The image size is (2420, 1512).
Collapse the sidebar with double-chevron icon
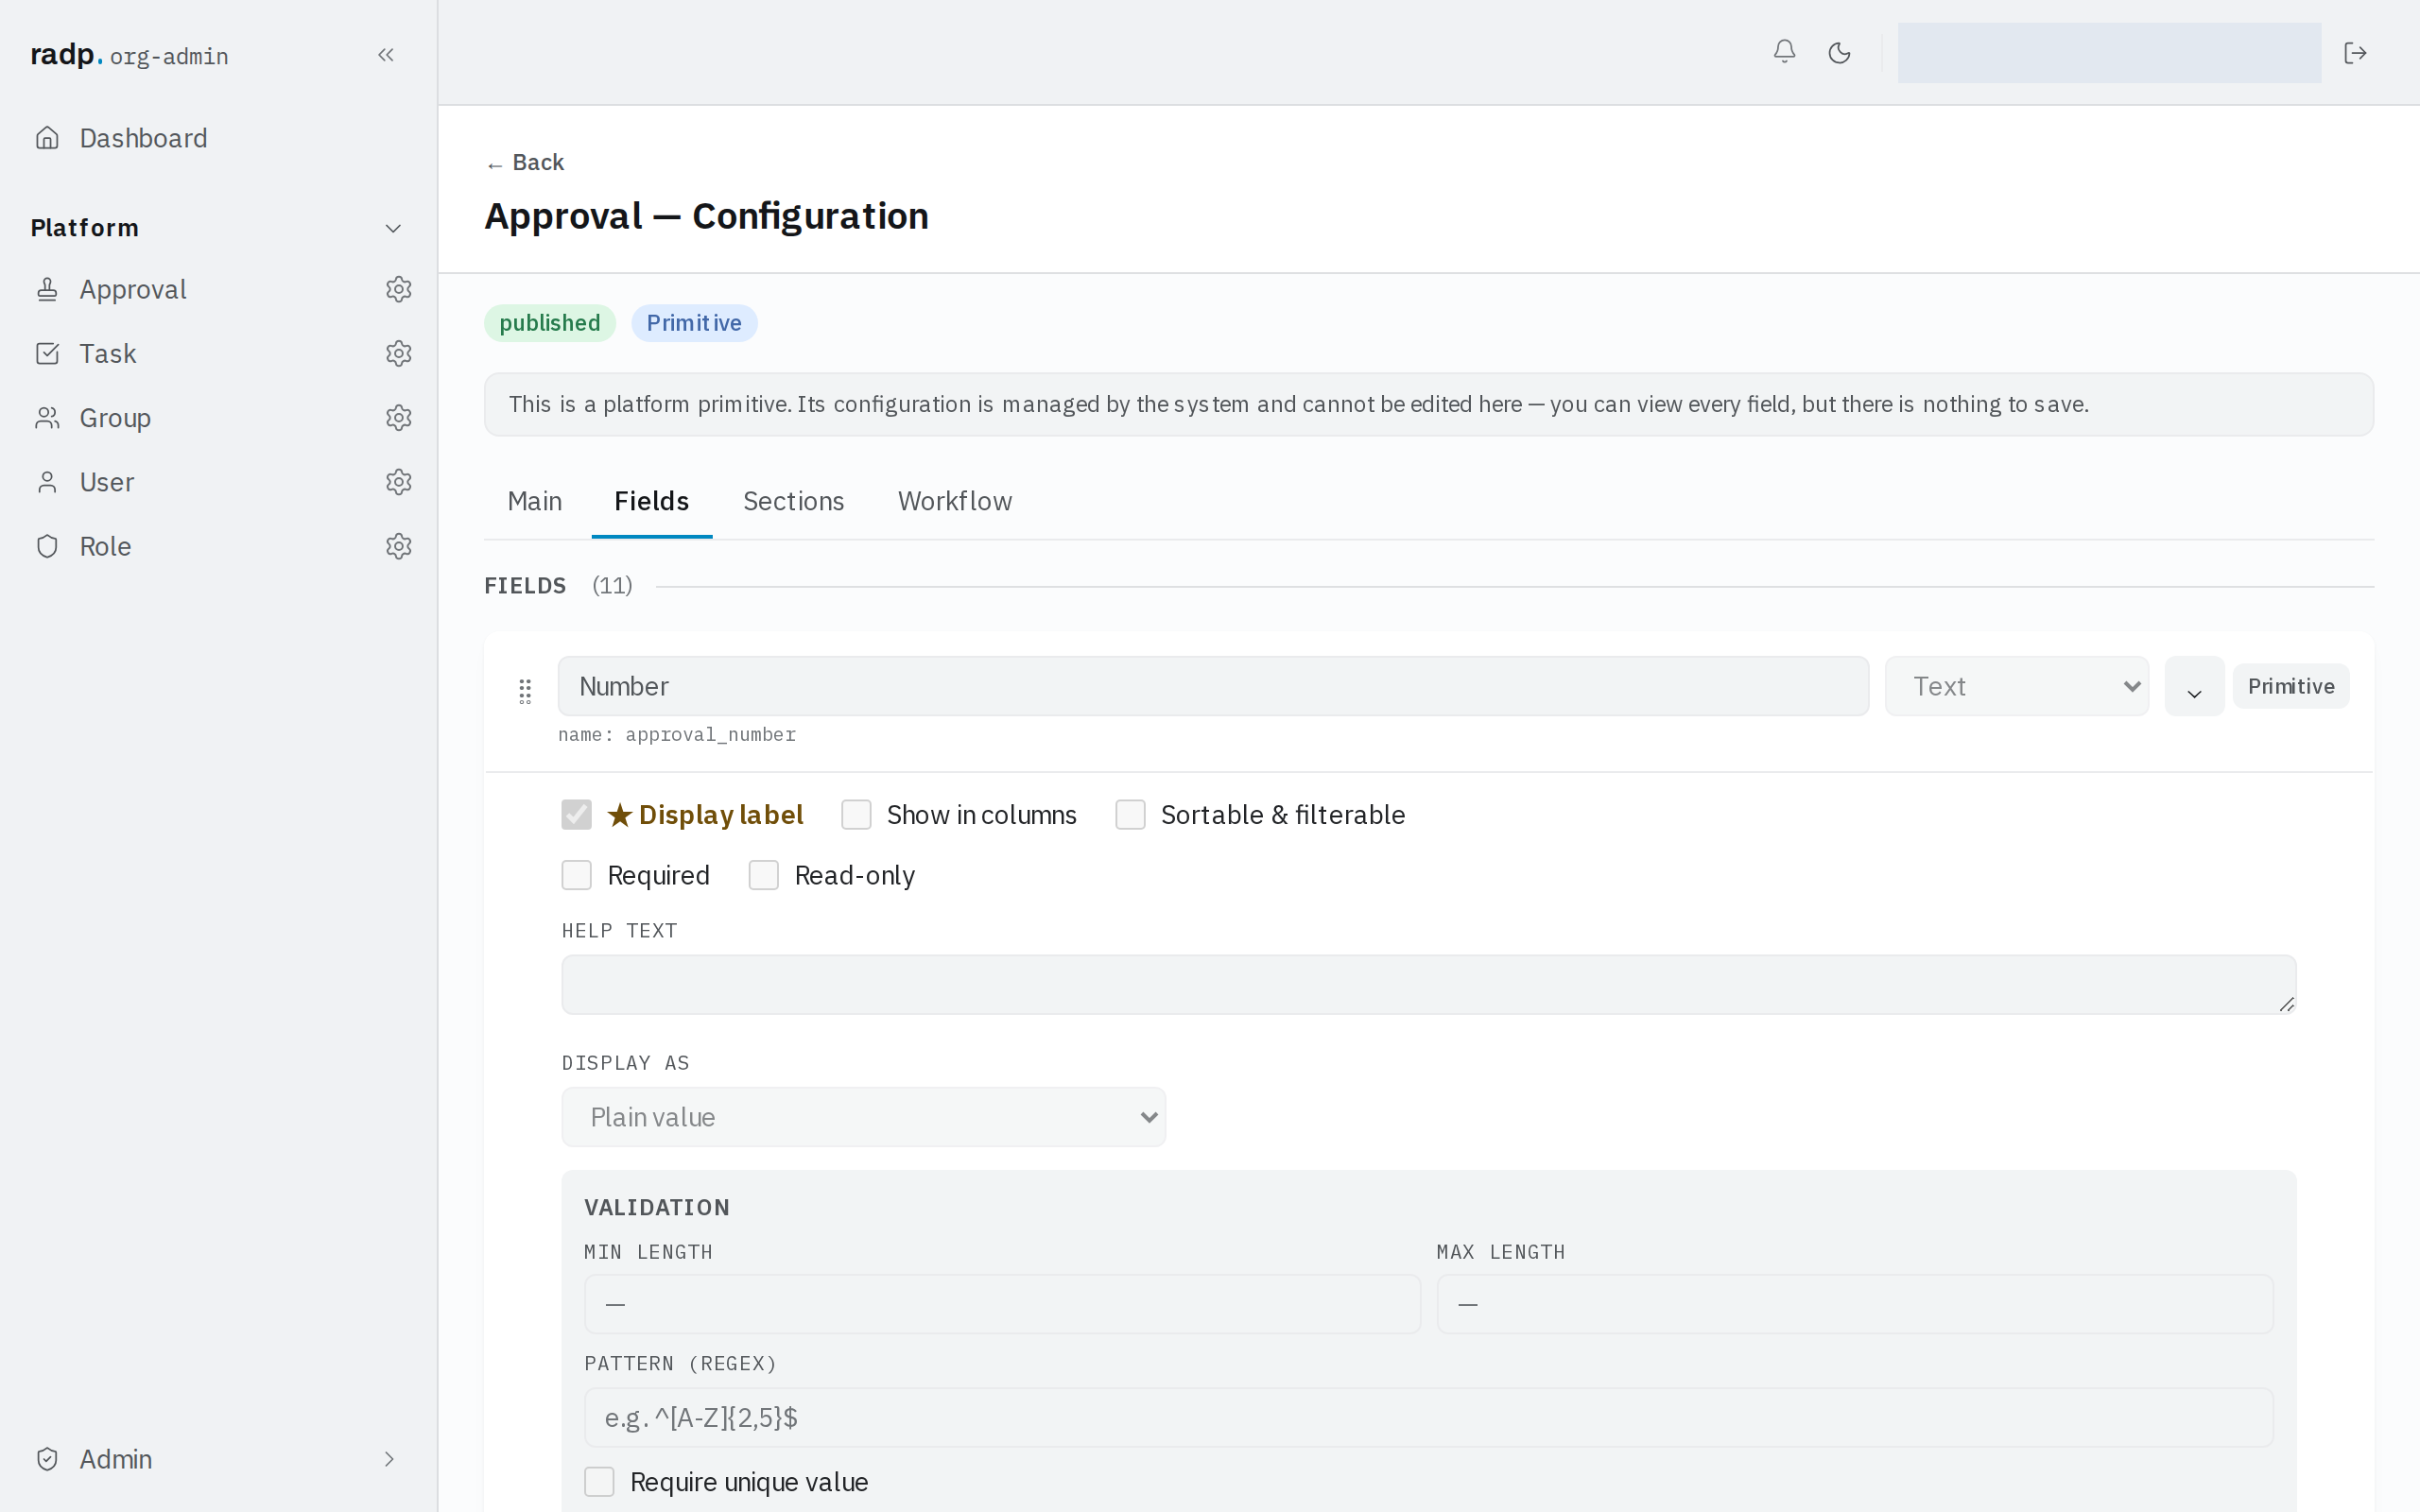(x=386, y=55)
